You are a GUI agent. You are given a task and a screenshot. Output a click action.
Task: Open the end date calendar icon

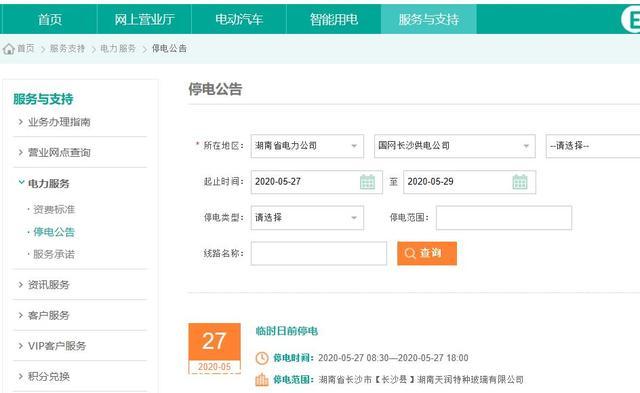point(520,182)
